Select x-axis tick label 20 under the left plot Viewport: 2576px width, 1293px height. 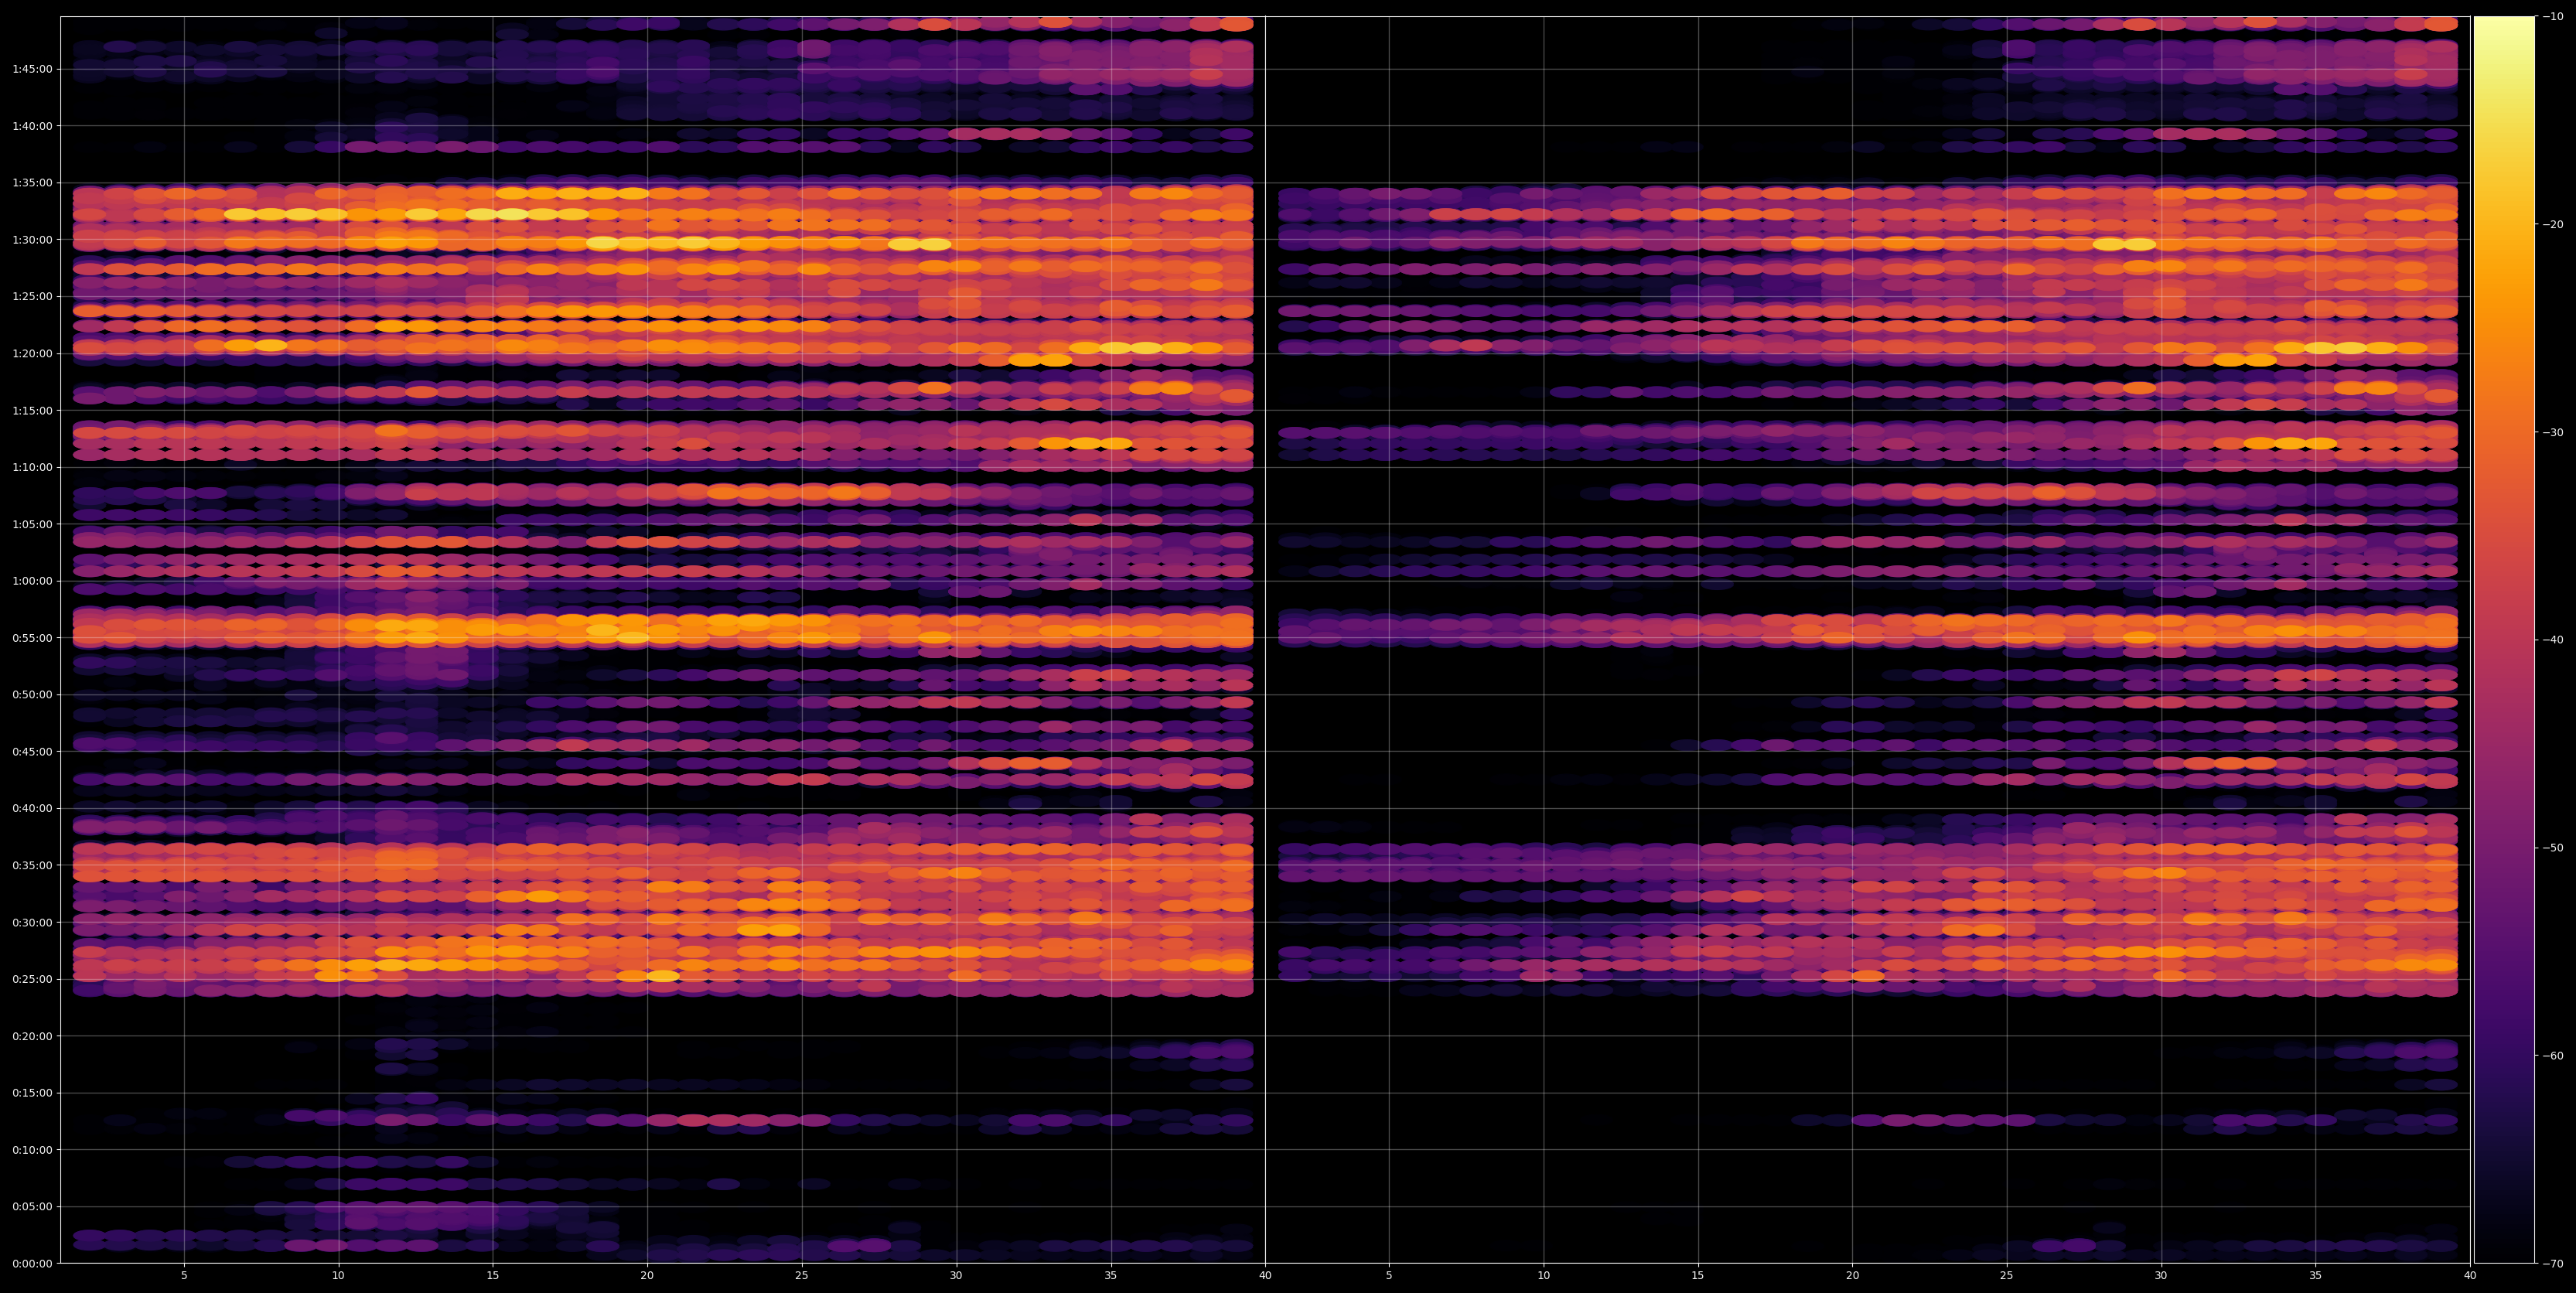click(647, 1276)
